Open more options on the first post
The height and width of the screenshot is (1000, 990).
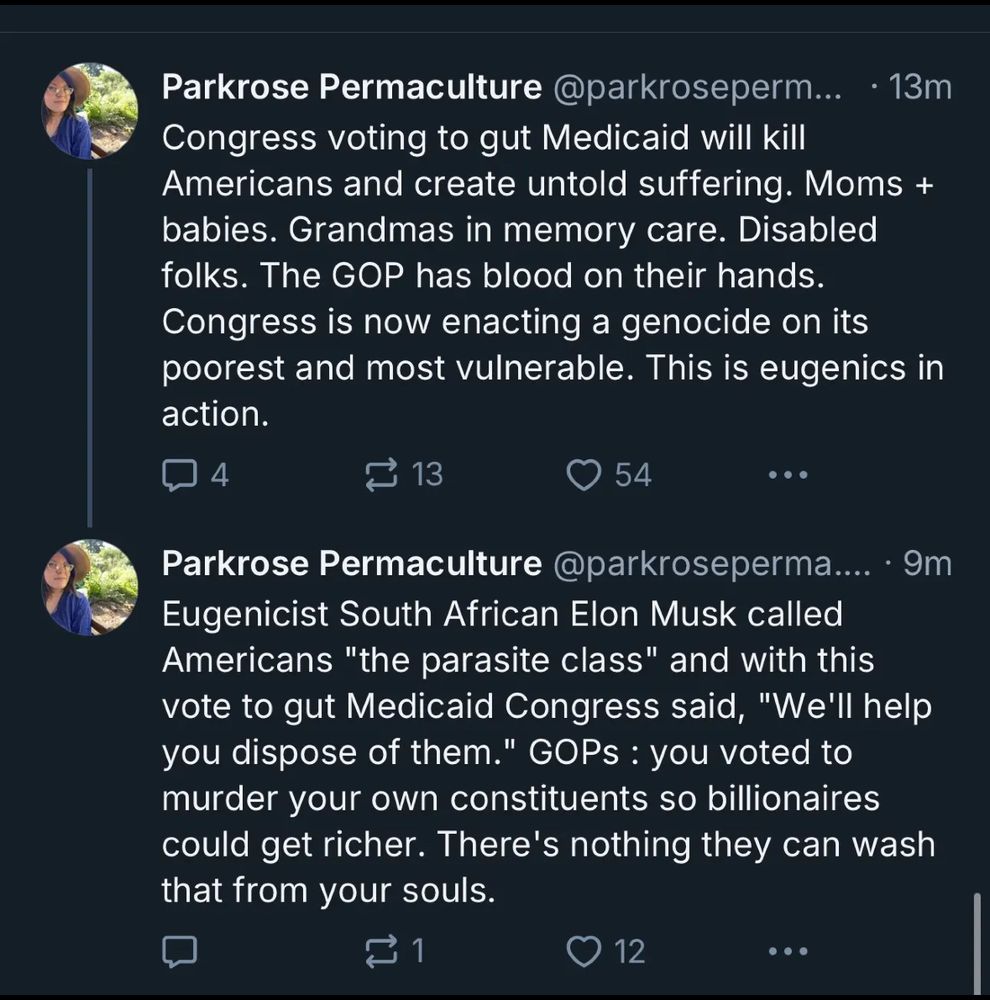(x=787, y=474)
